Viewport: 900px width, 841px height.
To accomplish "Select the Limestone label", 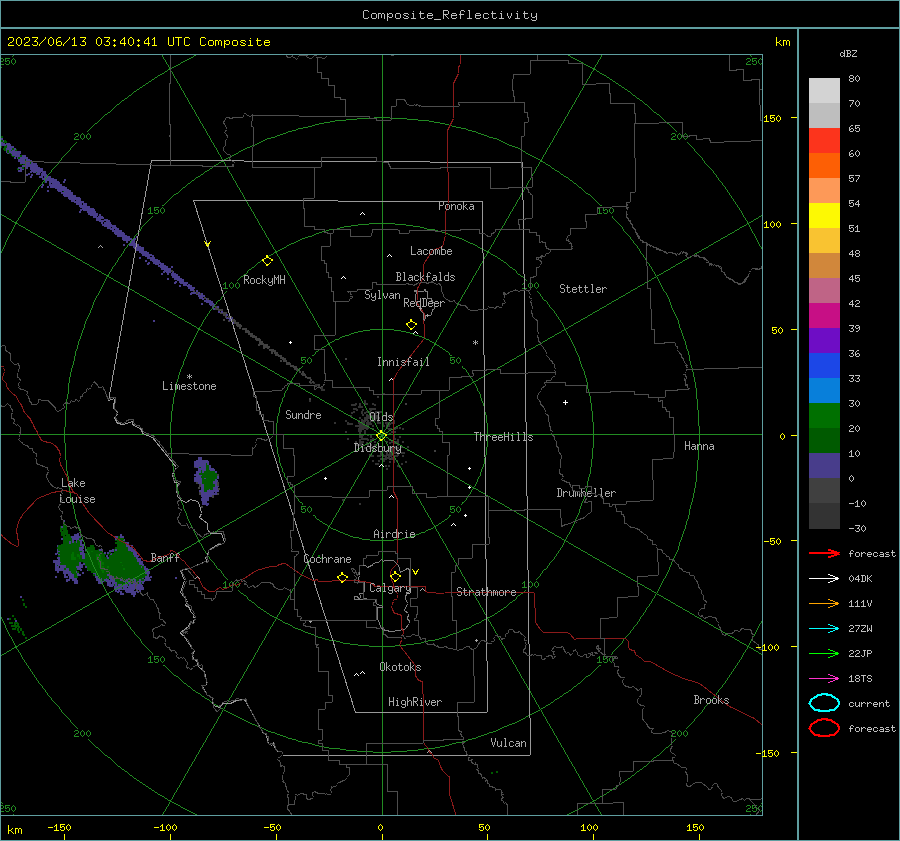I will coord(189,386).
